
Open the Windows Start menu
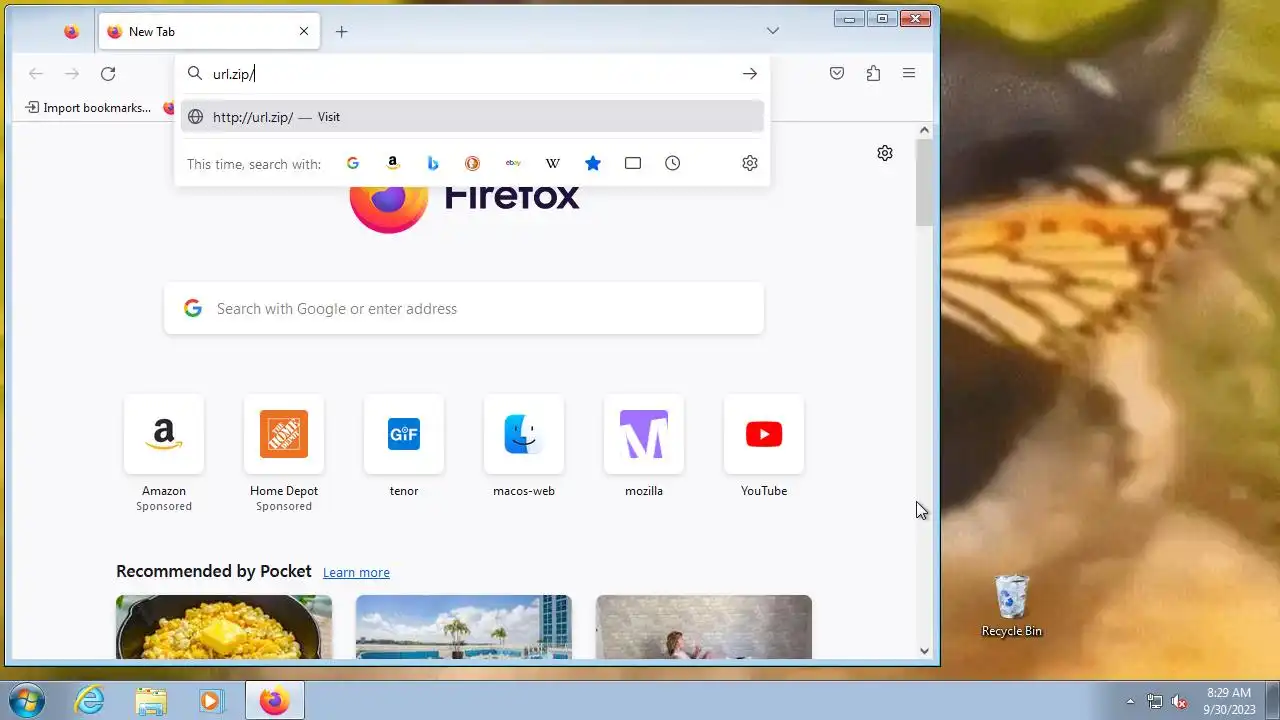click(26, 700)
